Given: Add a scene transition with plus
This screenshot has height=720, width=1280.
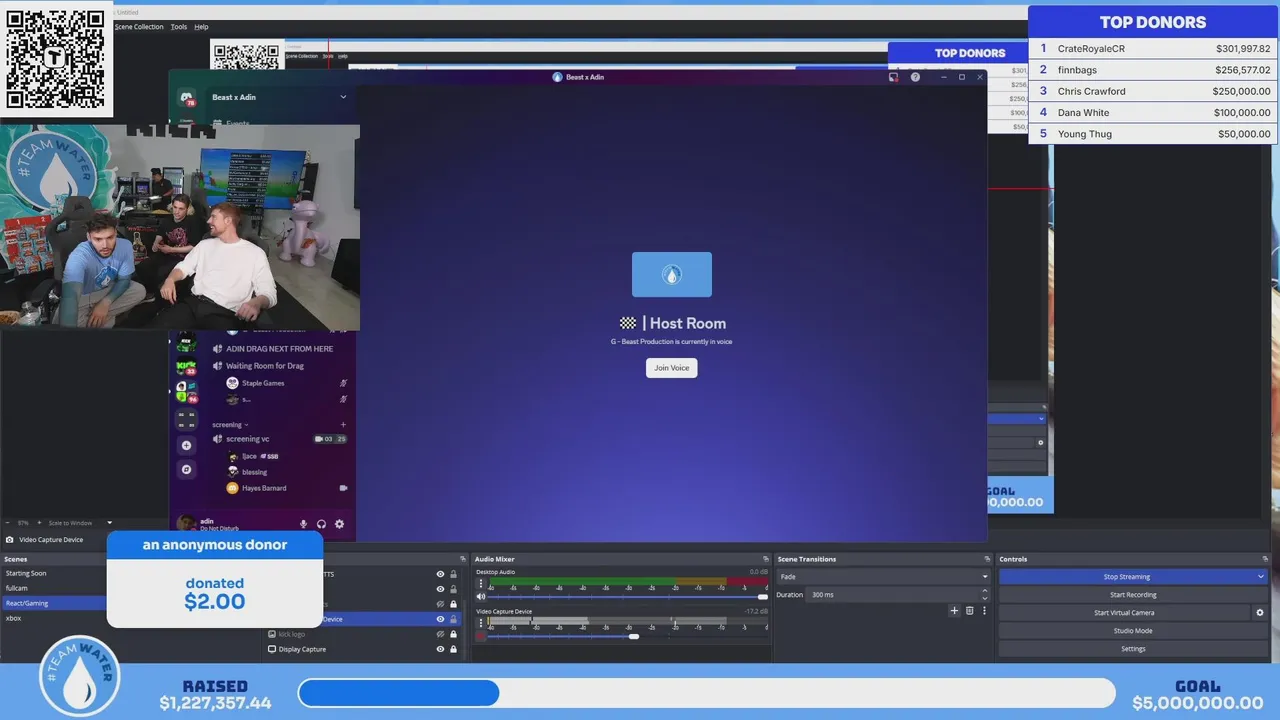Looking at the screenshot, I should [x=954, y=610].
